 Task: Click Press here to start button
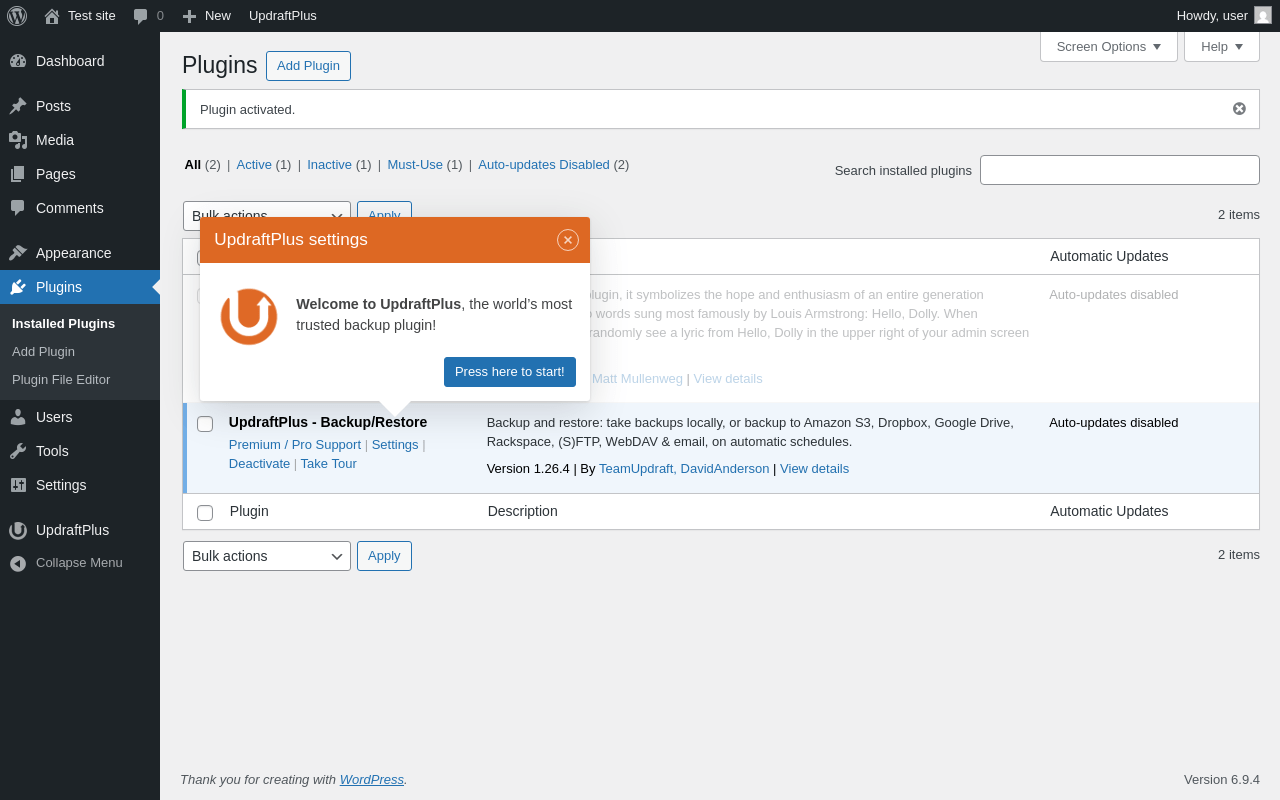point(510,372)
